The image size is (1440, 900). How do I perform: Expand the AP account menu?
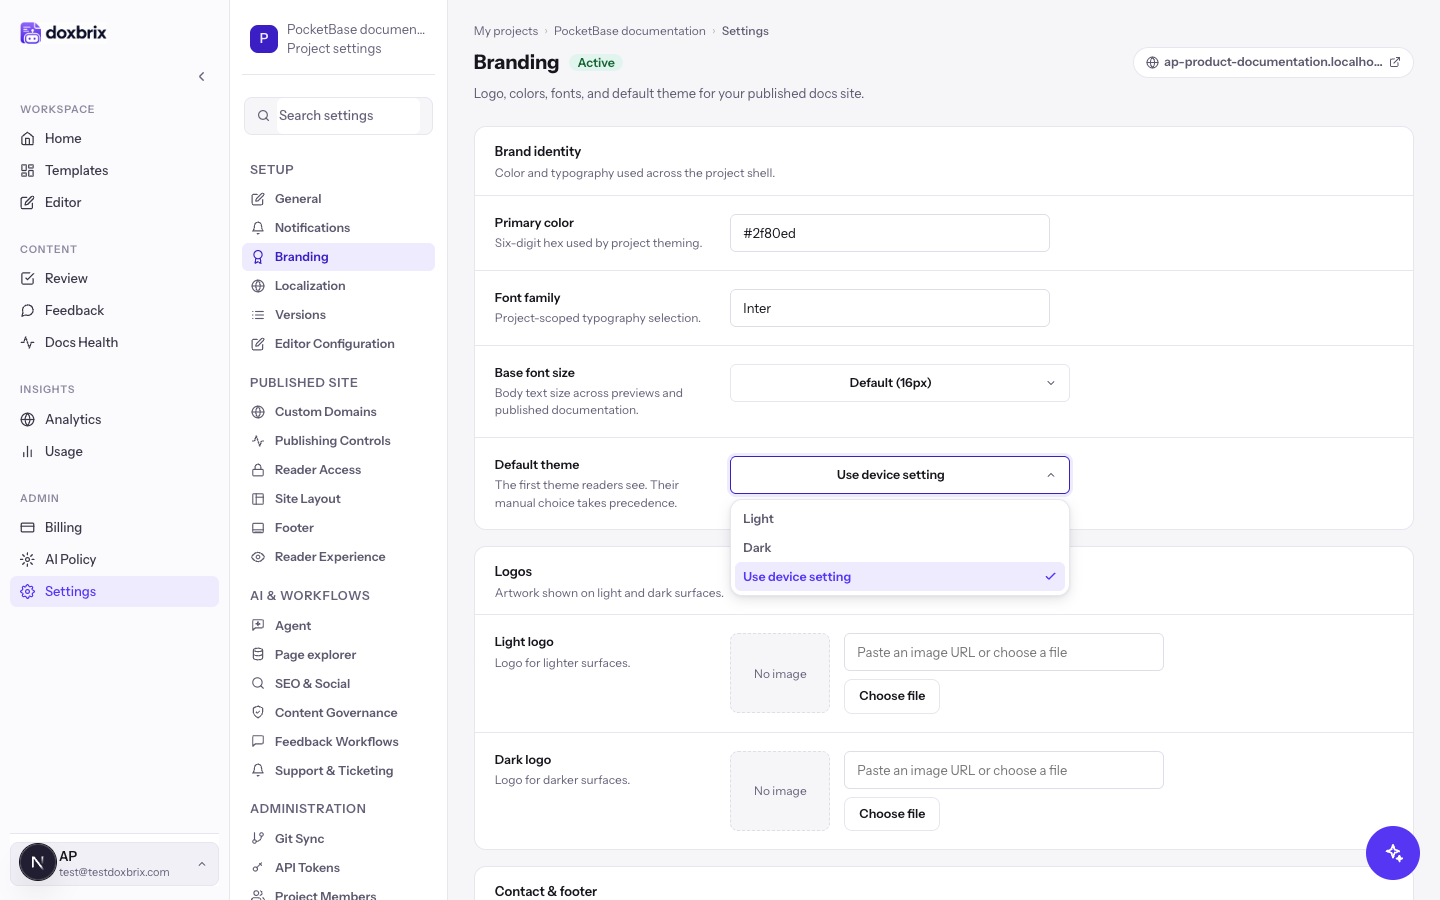pyautogui.click(x=114, y=863)
